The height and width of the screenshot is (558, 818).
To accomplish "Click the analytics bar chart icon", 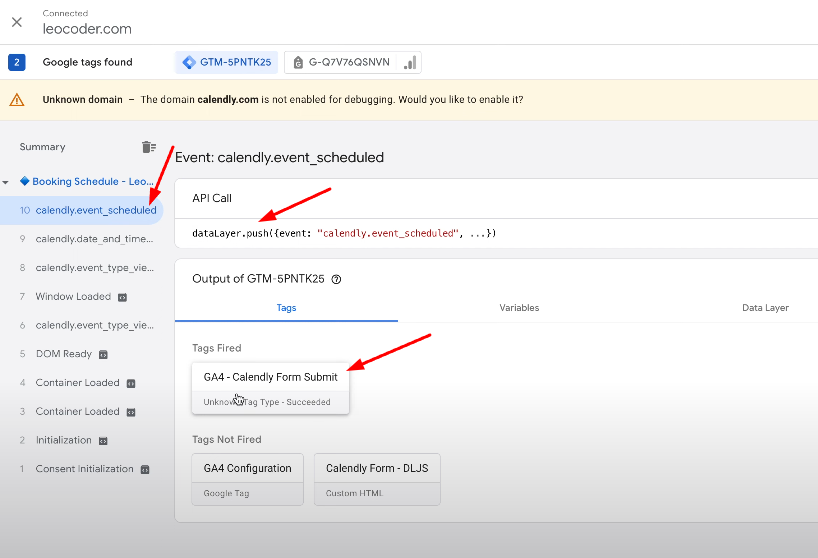I will coord(410,63).
